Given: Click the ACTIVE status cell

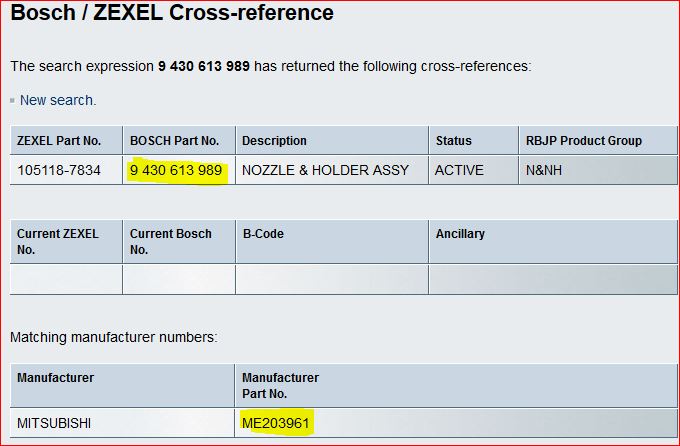Looking at the screenshot, I should point(459,170).
